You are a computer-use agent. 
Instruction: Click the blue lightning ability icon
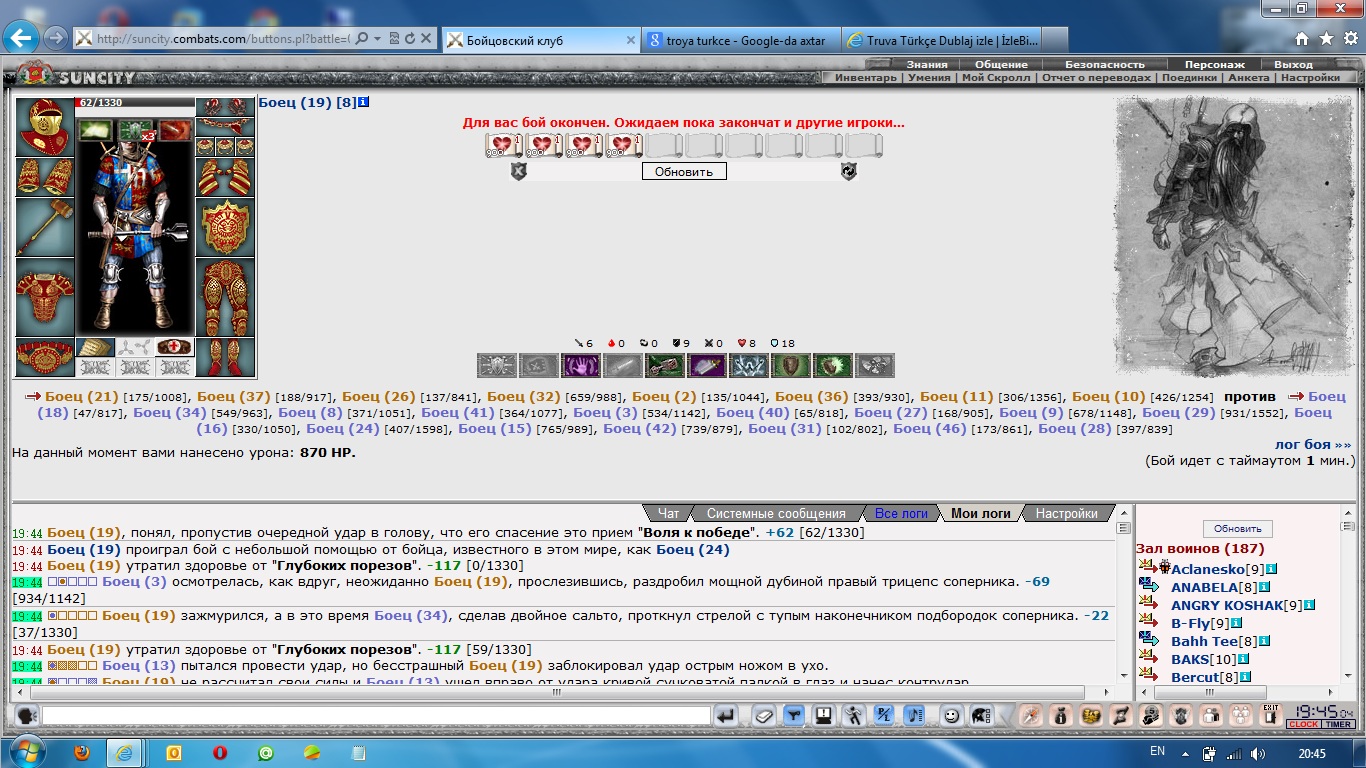749,366
